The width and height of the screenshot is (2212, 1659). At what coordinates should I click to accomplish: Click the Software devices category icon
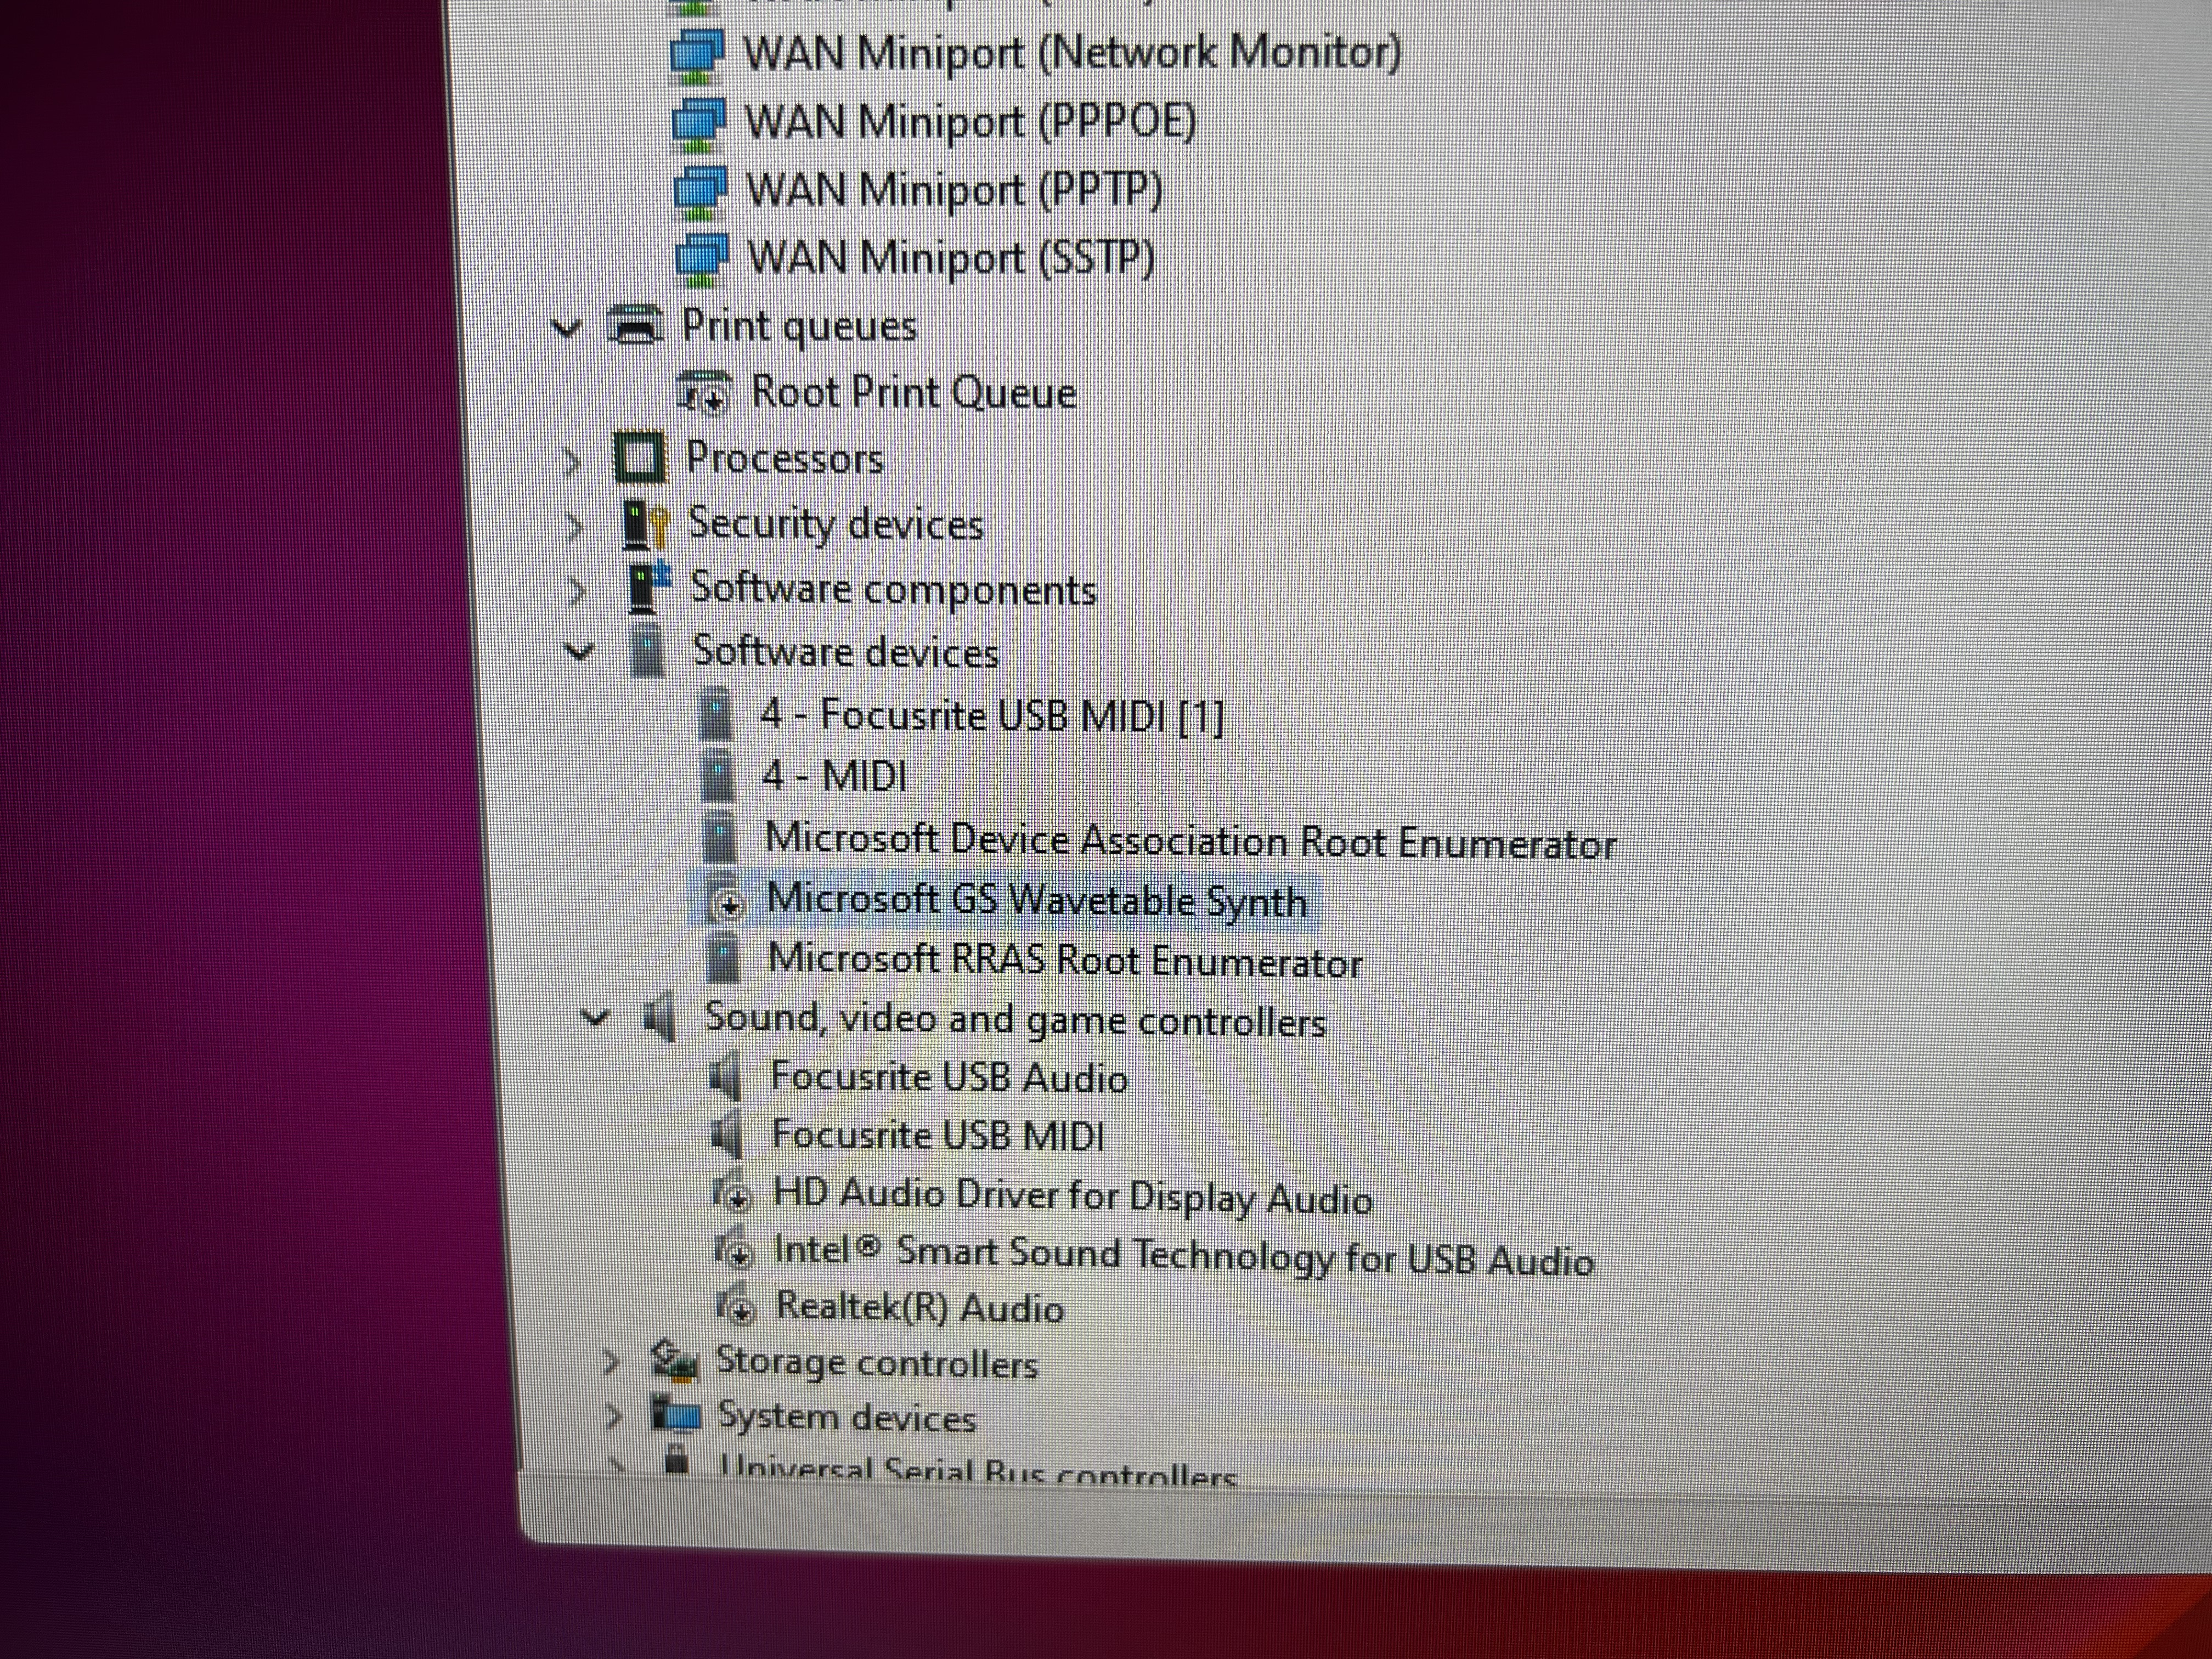tap(648, 652)
